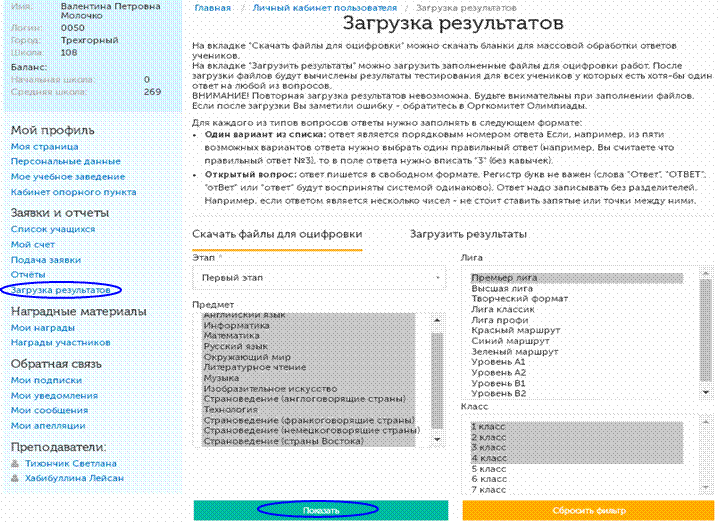Select Высшая лига in Лига list
Screen dimensions: 718x522
coord(577,288)
